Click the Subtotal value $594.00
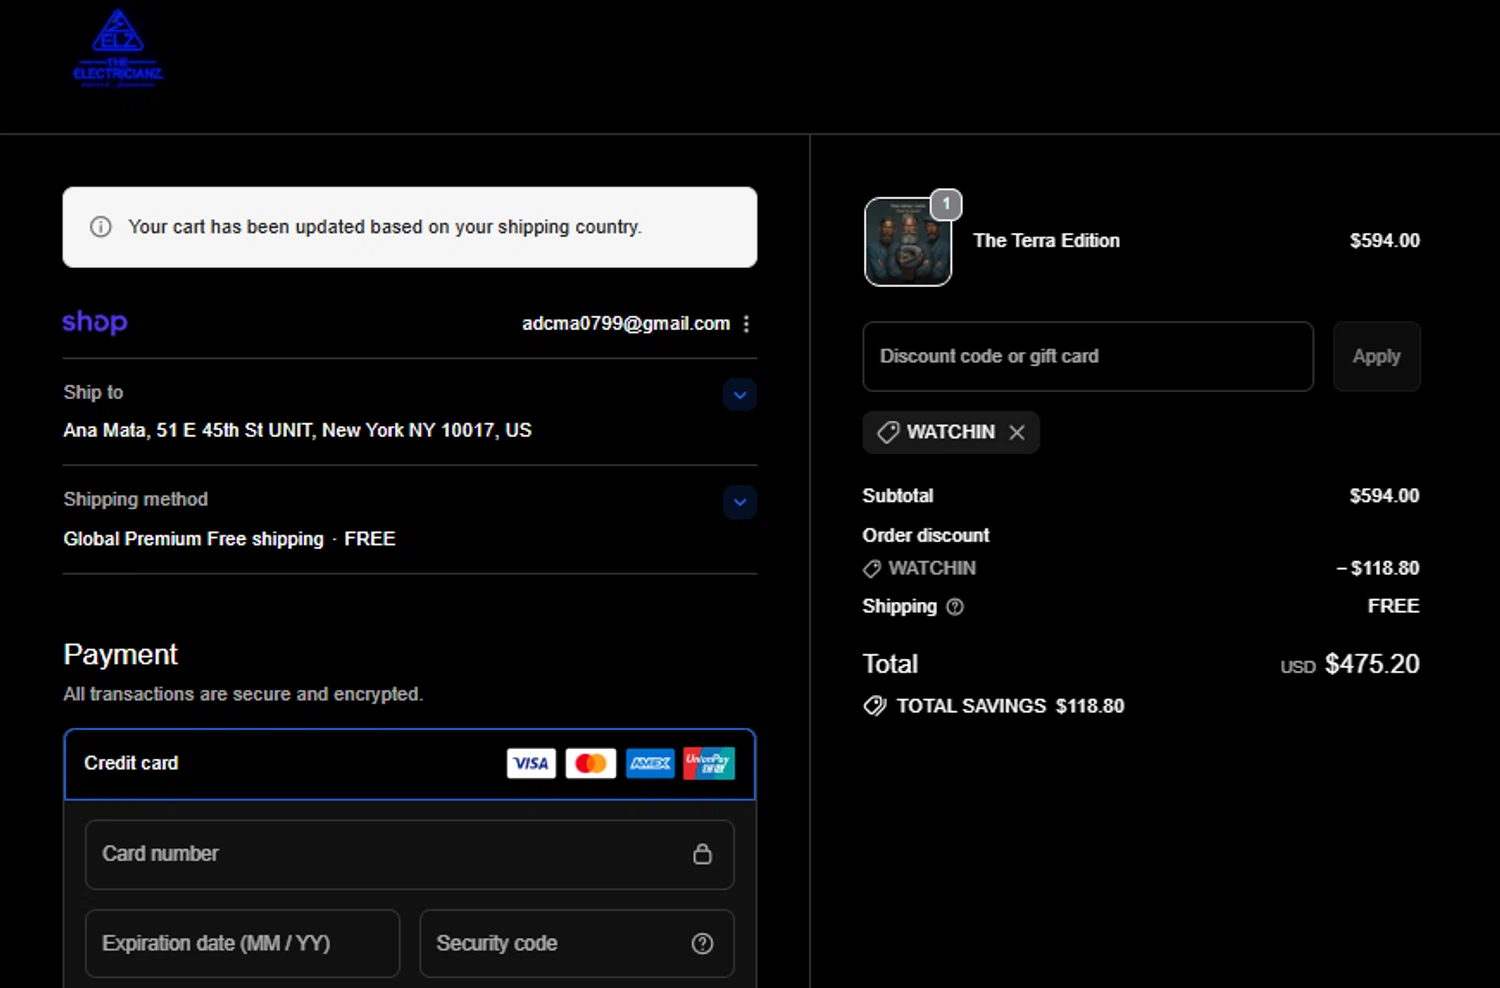Viewport: 1500px width, 988px height. coord(1385,496)
